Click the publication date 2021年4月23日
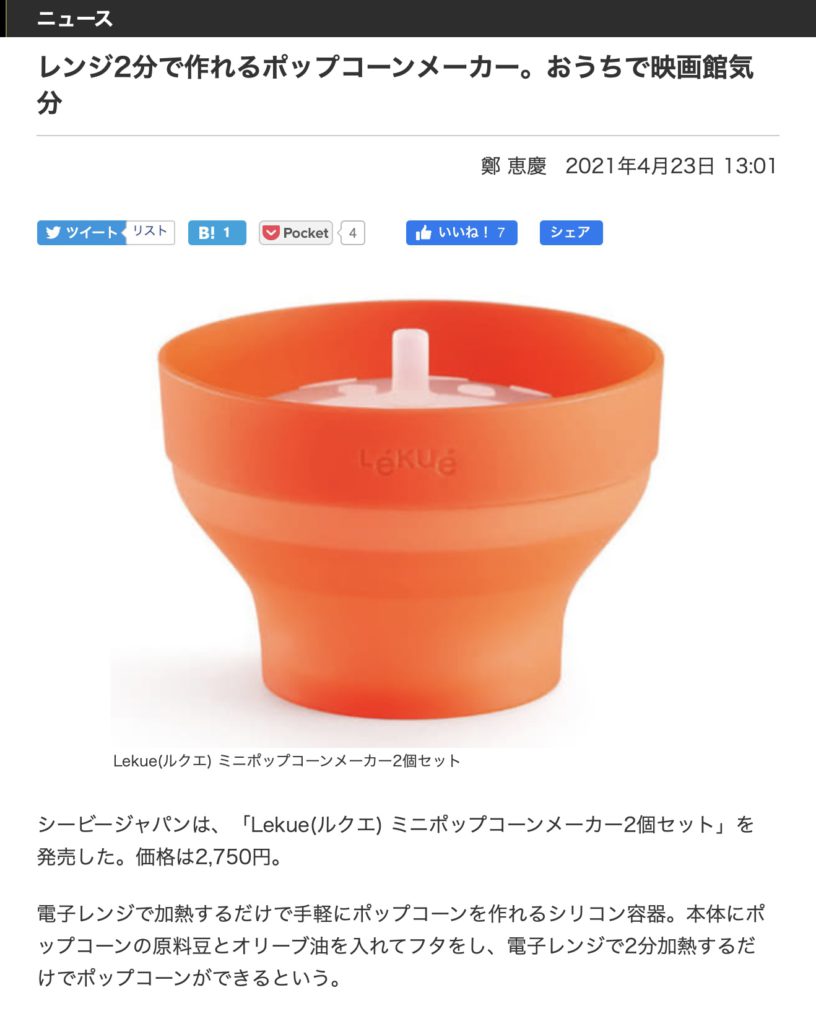This screenshot has width=816, height=1024. 640,166
